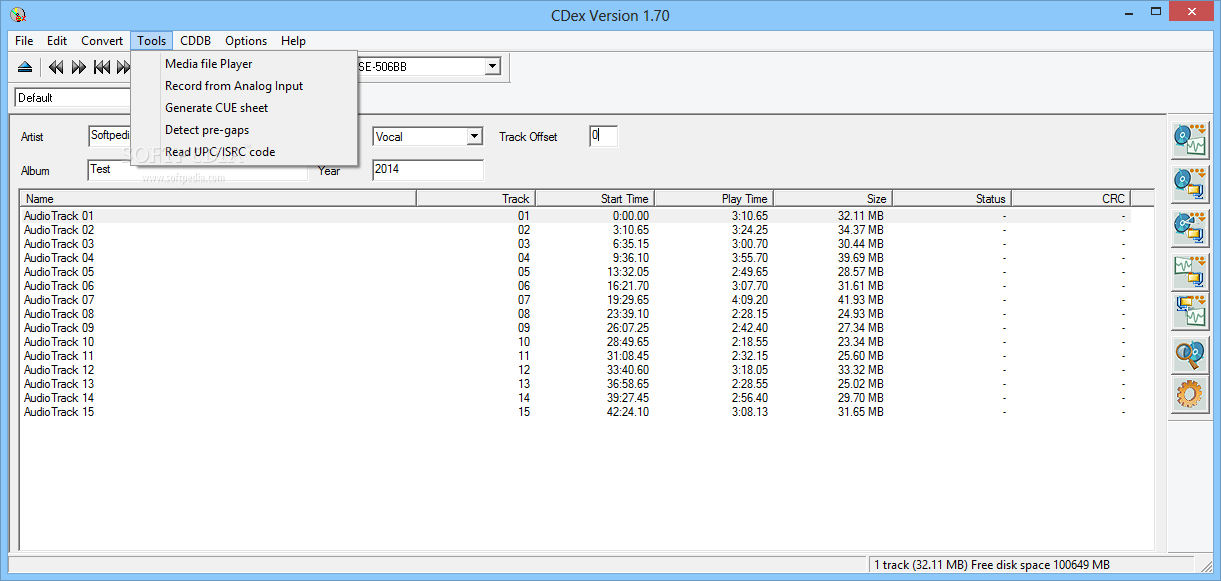Image resolution: width=1221 pixels, height=581 pixels.
Task: Convert compressed audio to WAV icon
Action: click(1189, 311)
